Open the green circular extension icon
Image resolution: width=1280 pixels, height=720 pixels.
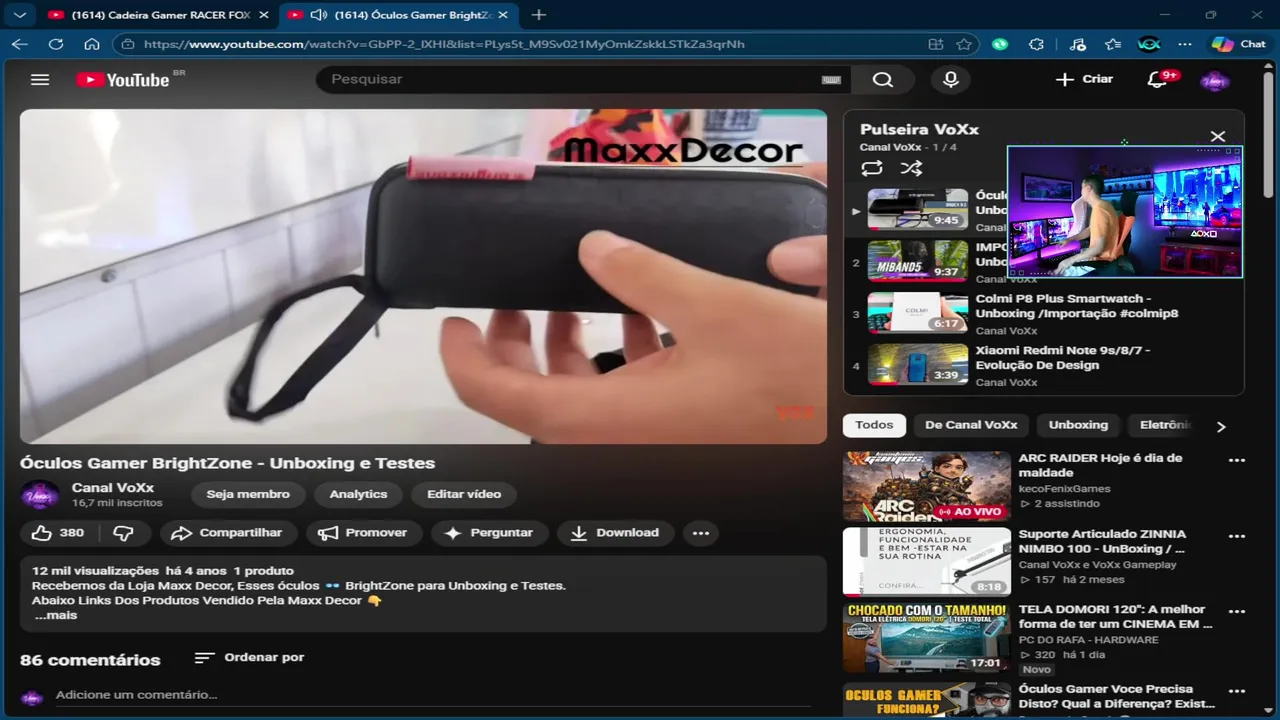coord(1000,44)
